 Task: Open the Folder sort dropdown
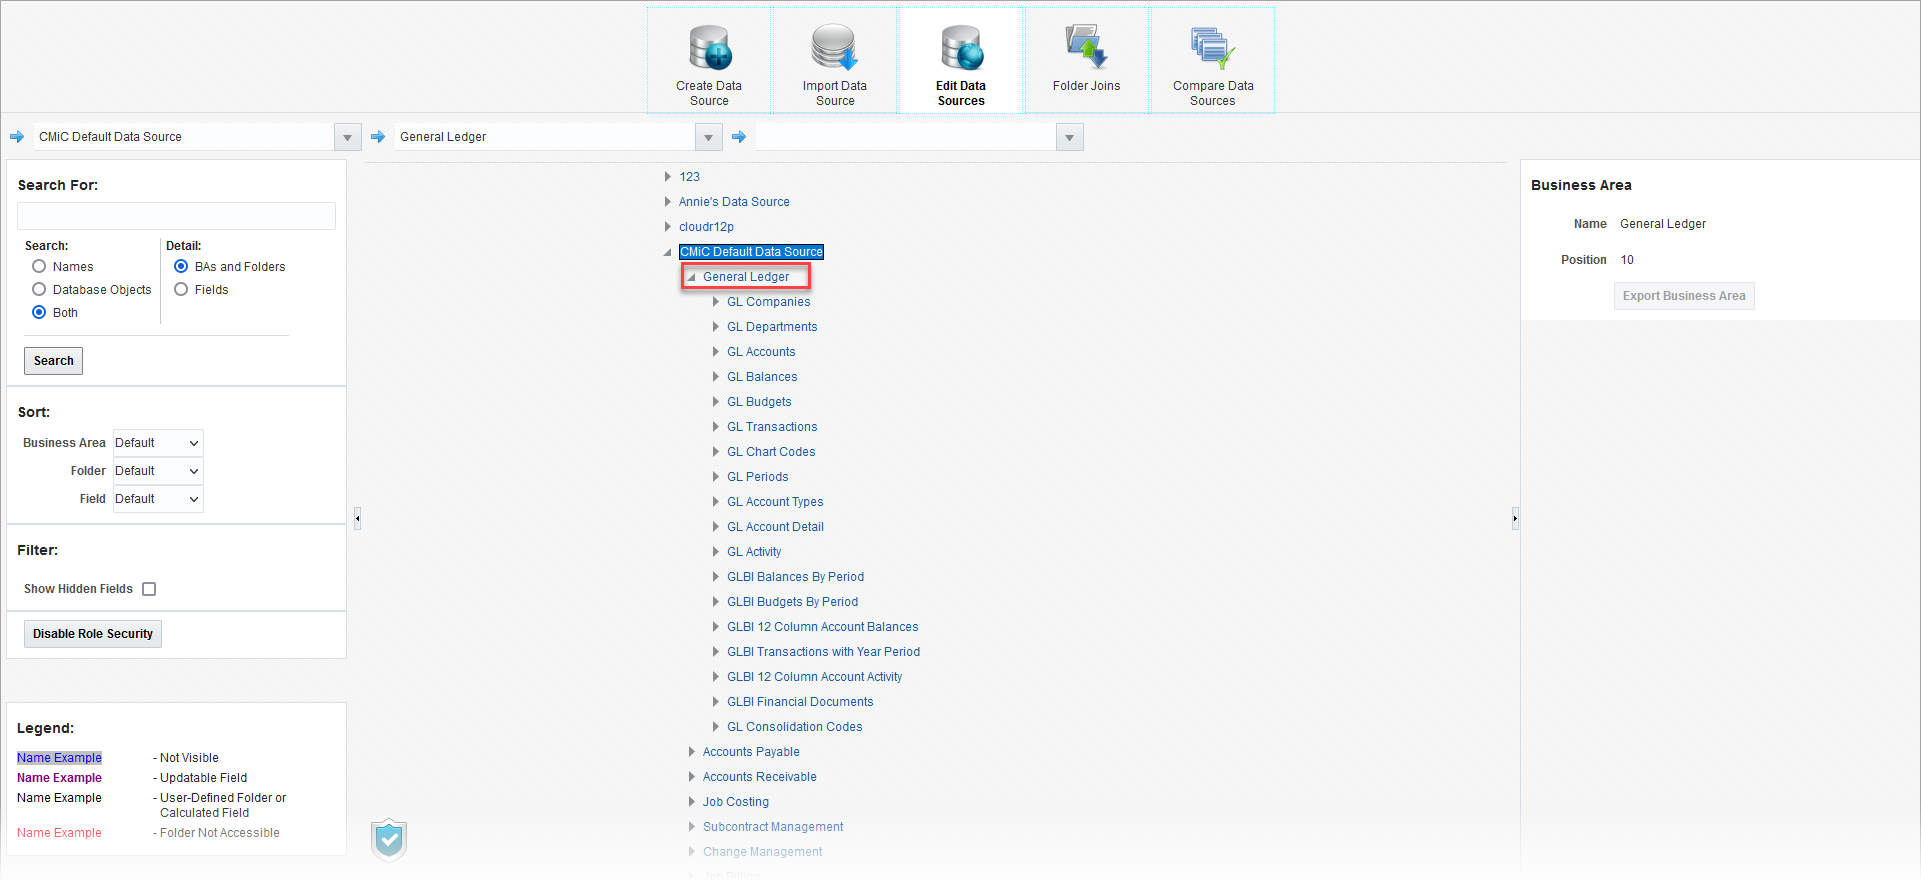[158, 471]
